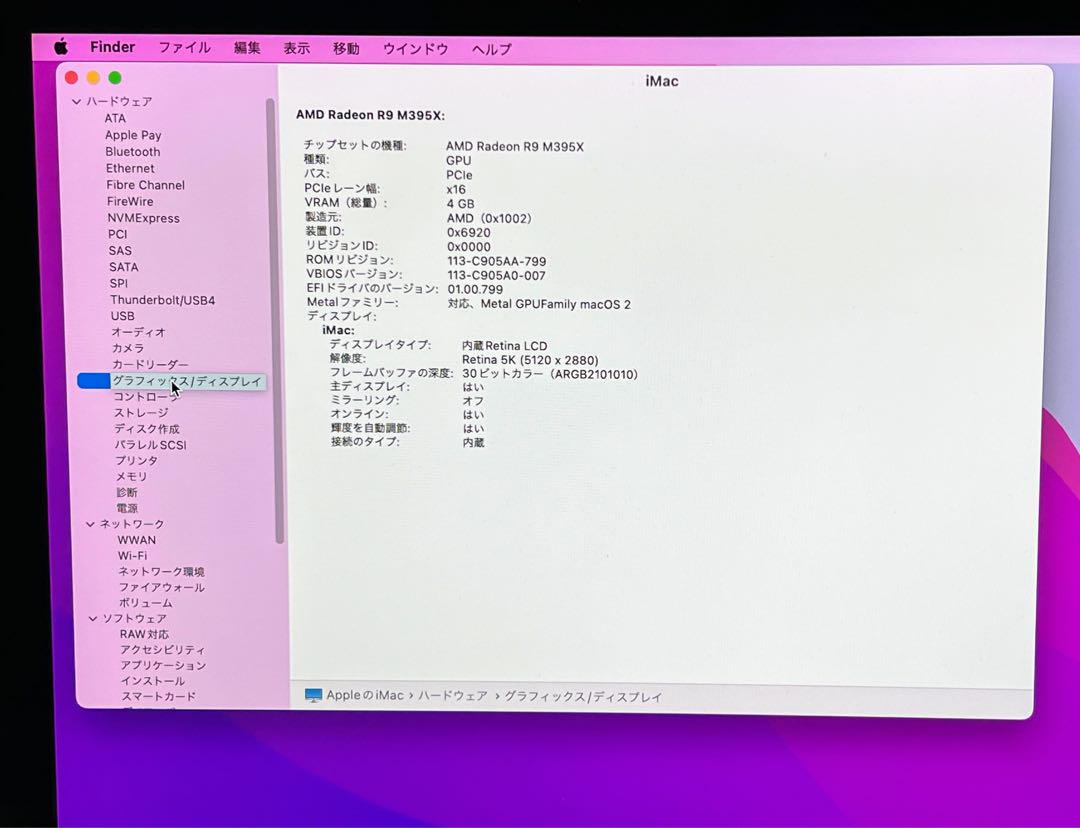Collapse the ハードウェア section
The width and height of the screenshot is (1080, 828).
click(x=76, y=101)
